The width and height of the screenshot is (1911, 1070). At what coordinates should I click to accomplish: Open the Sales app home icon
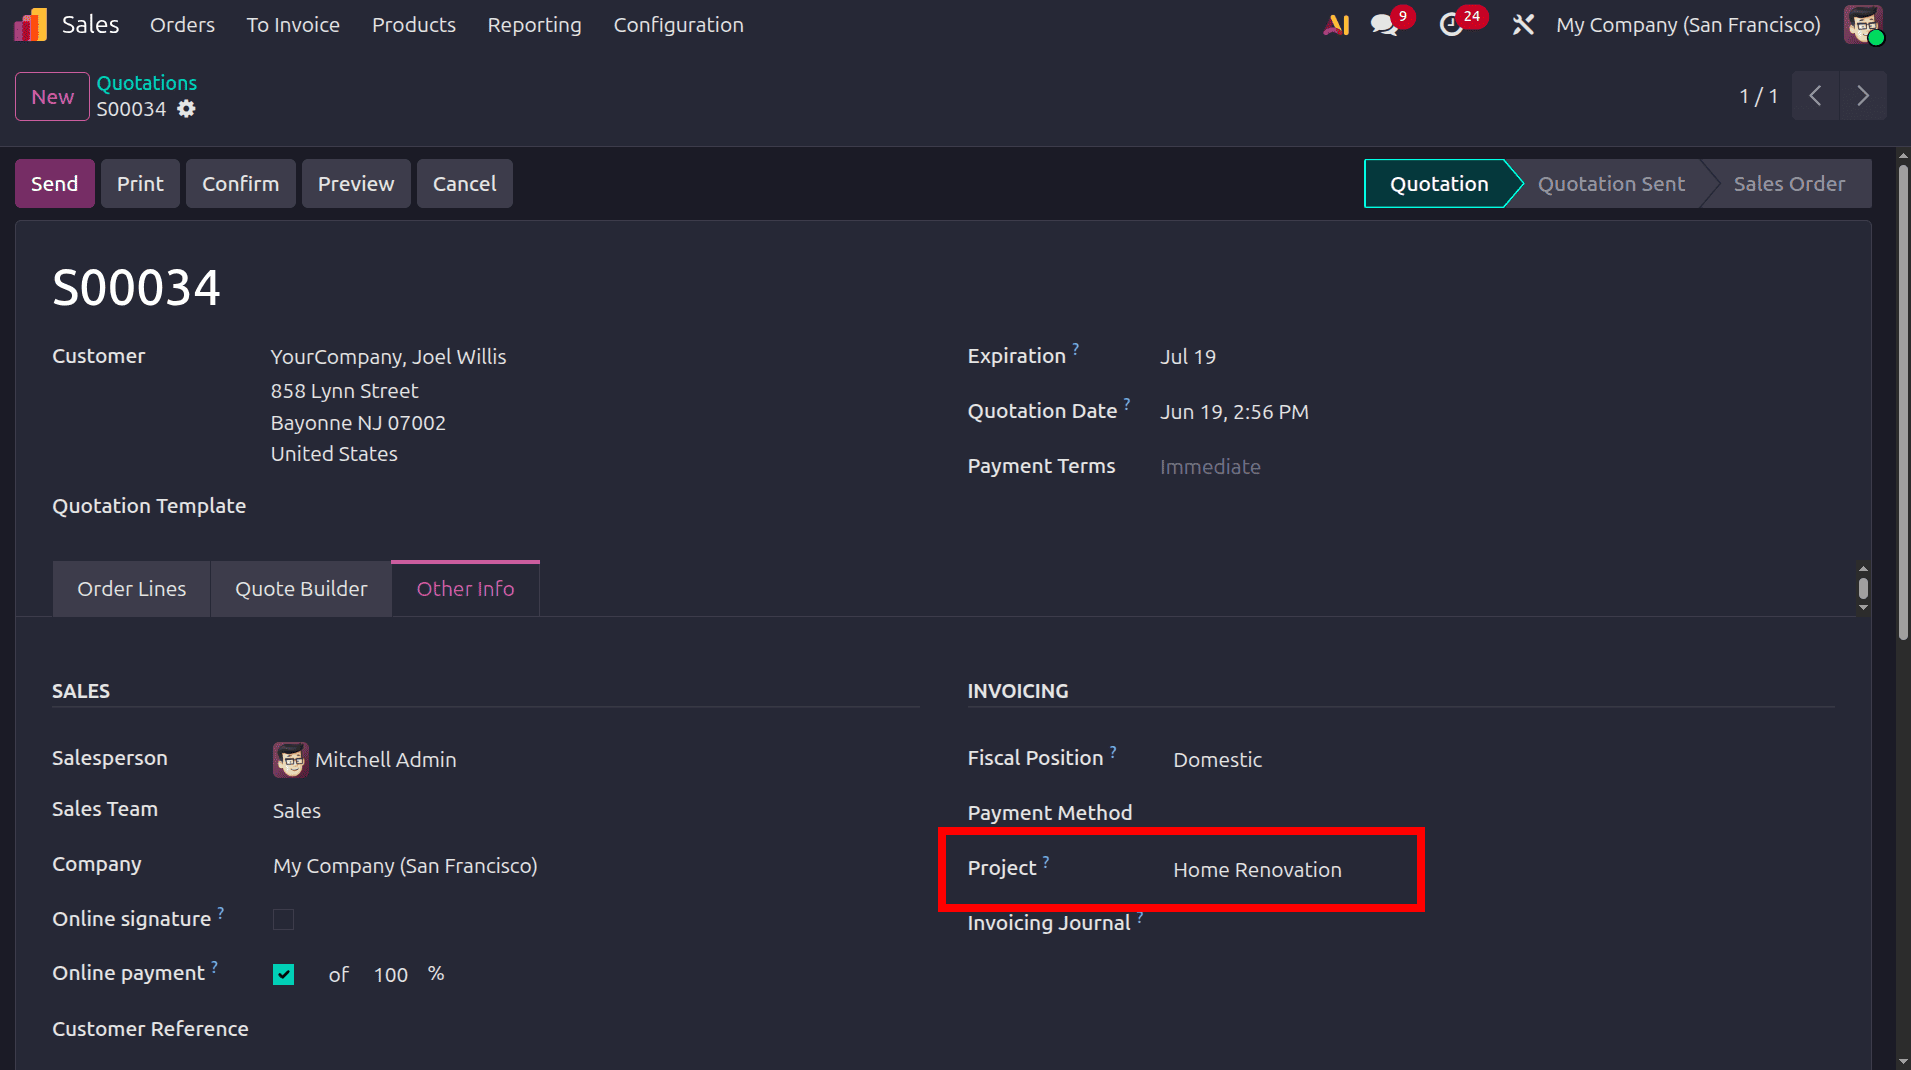[30, 25]
